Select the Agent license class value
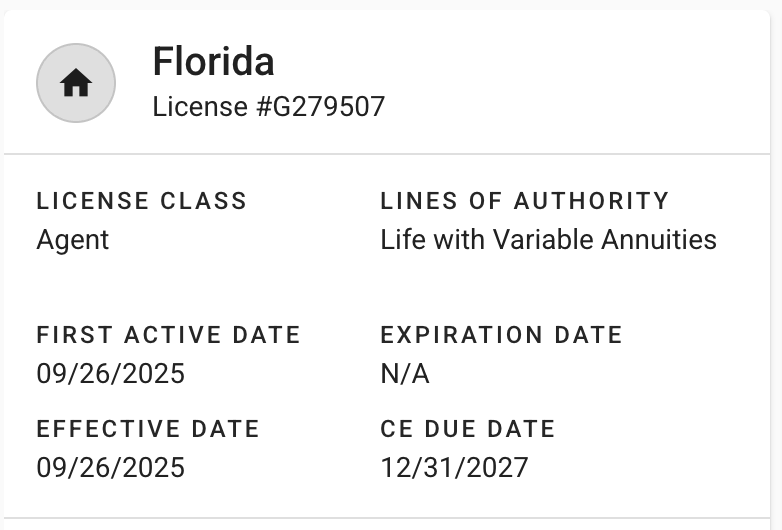This screenshot has height=530, width=782. [x=72, y=240]
